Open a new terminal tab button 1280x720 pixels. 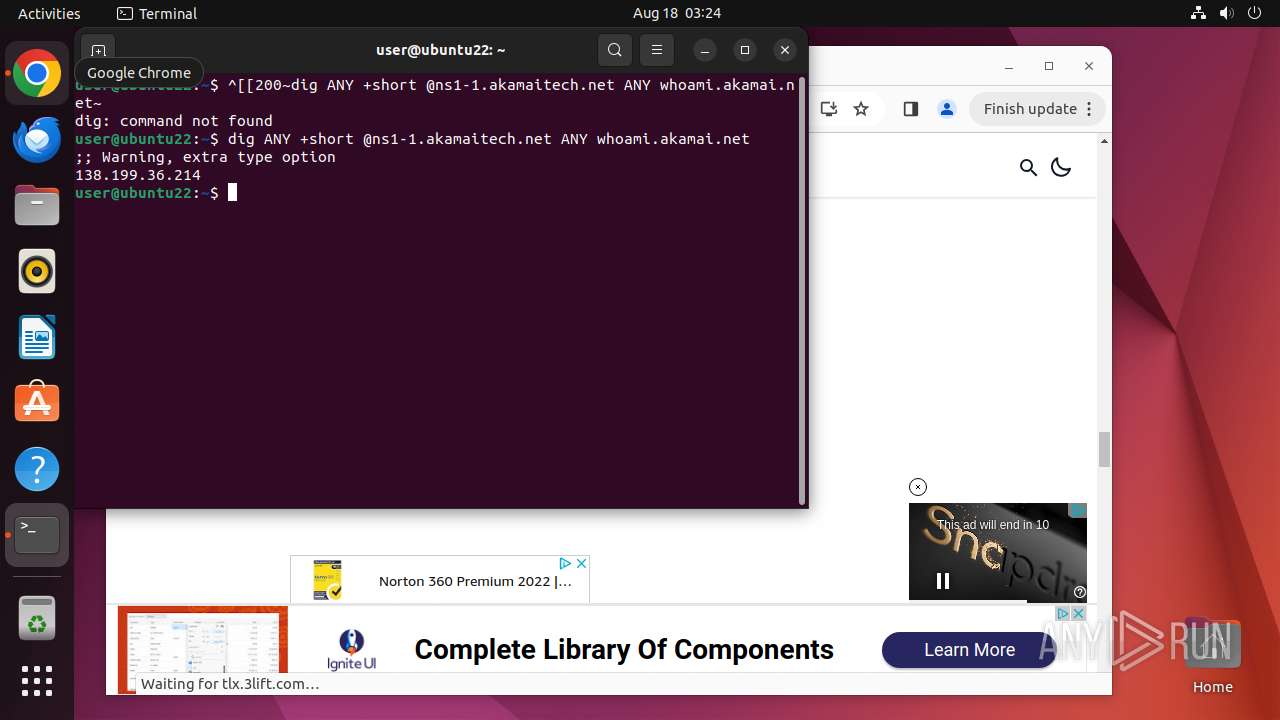98,50
